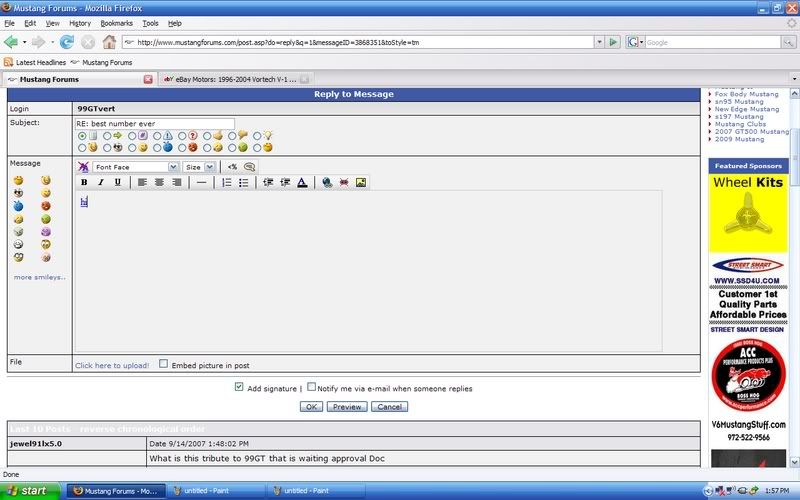Click the page scroll down arrow

794,461
